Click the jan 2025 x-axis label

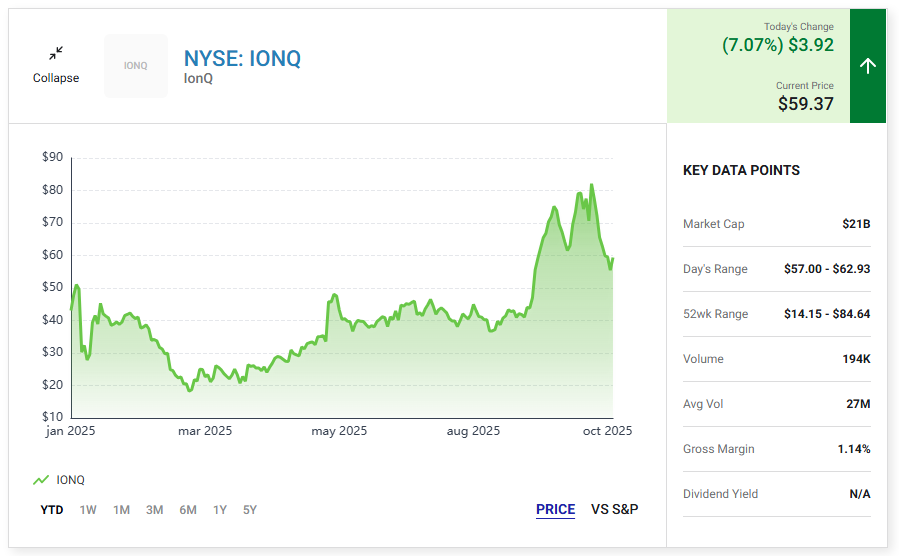pos(71,431)
